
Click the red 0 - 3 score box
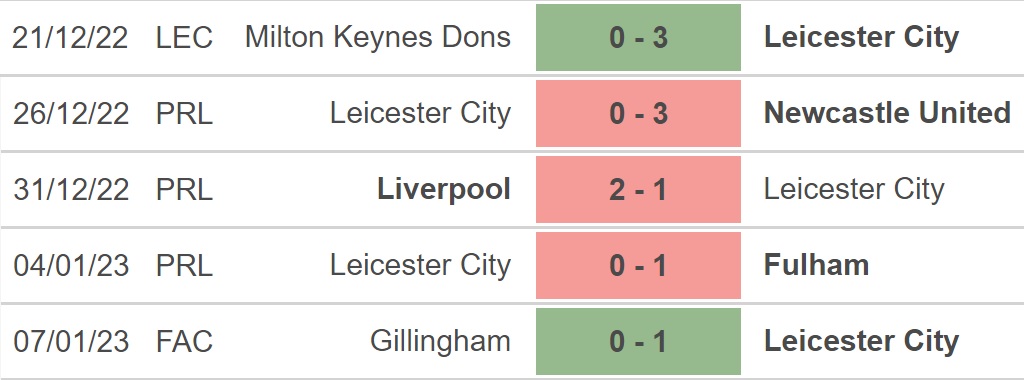638,114
